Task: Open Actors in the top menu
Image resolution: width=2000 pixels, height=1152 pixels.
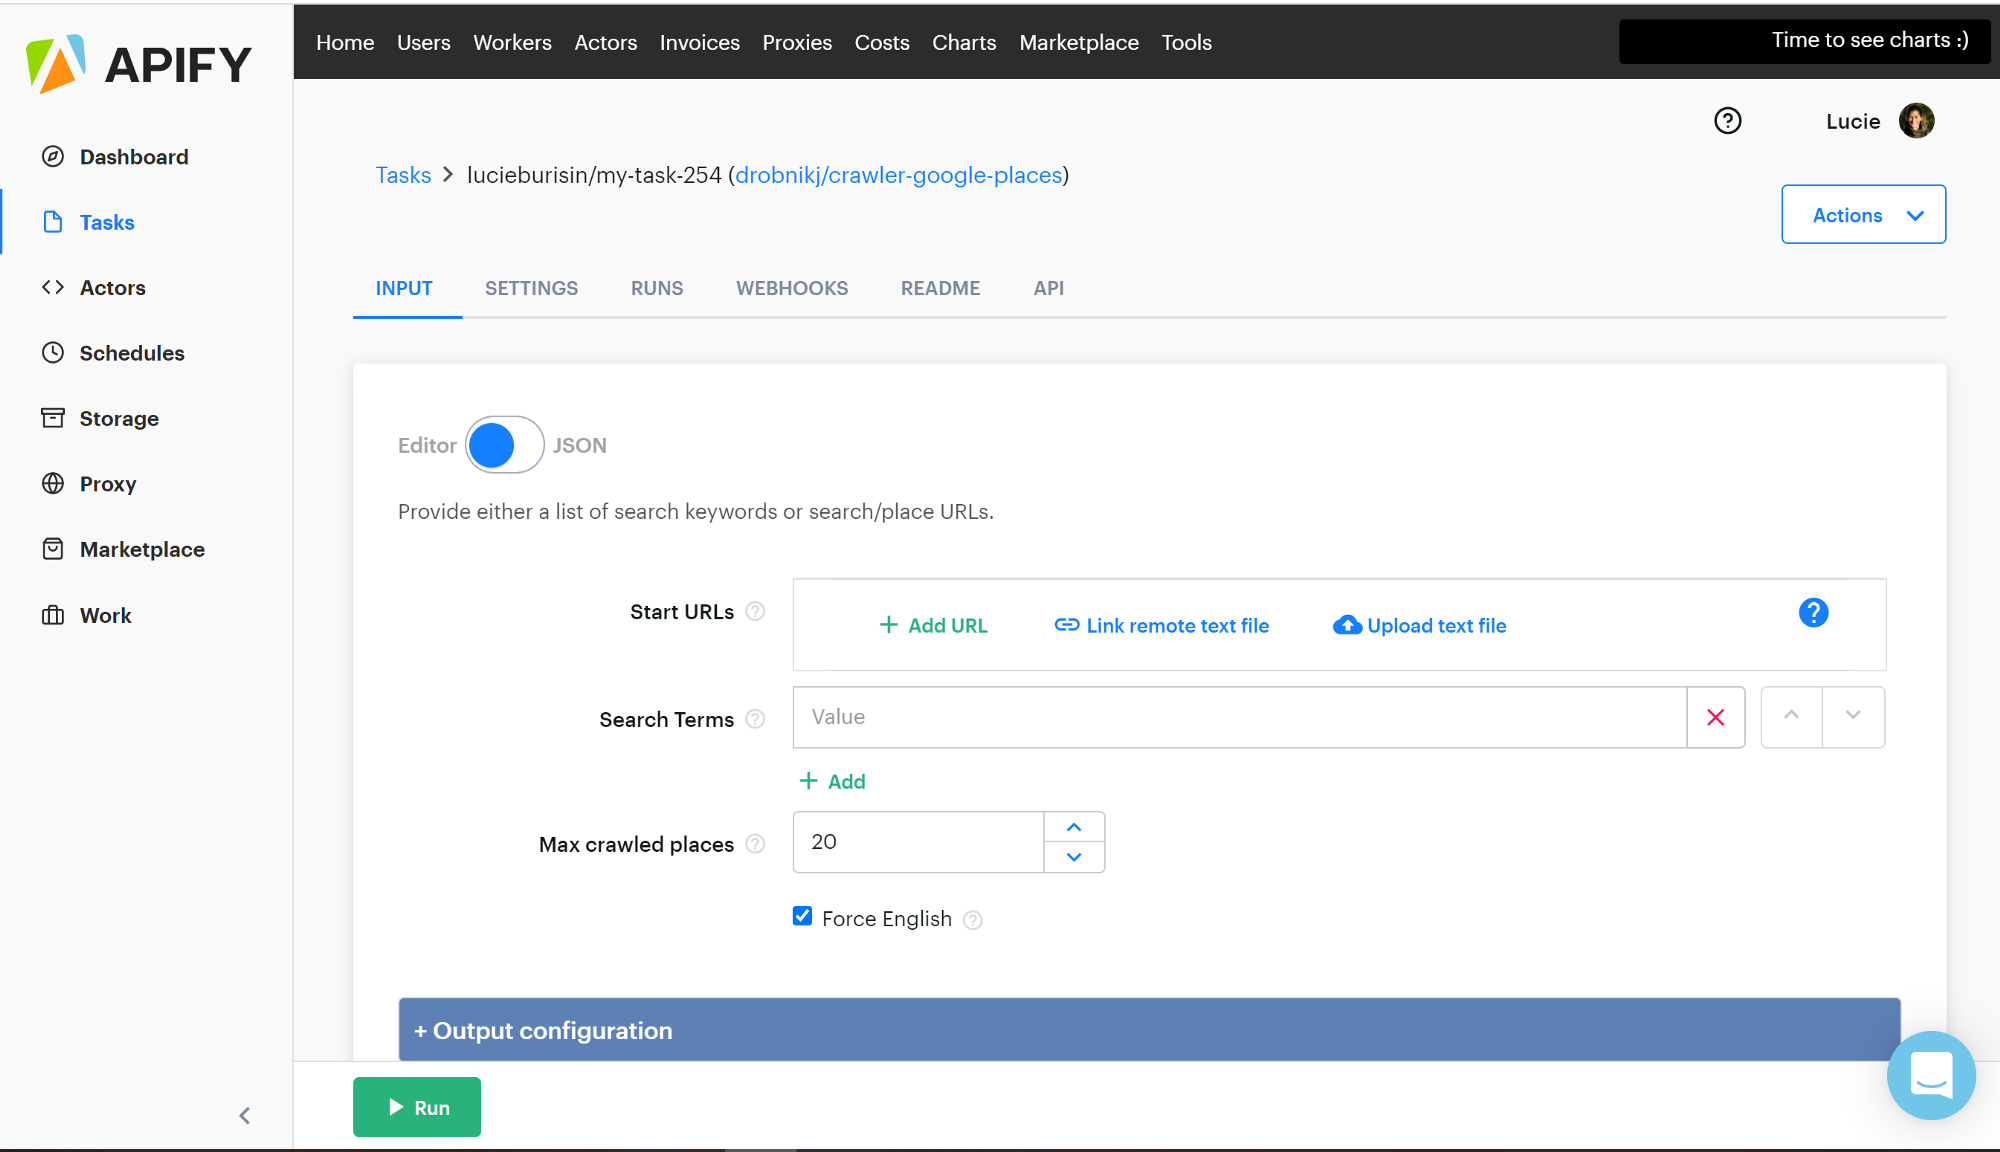Action: point(605,42)
